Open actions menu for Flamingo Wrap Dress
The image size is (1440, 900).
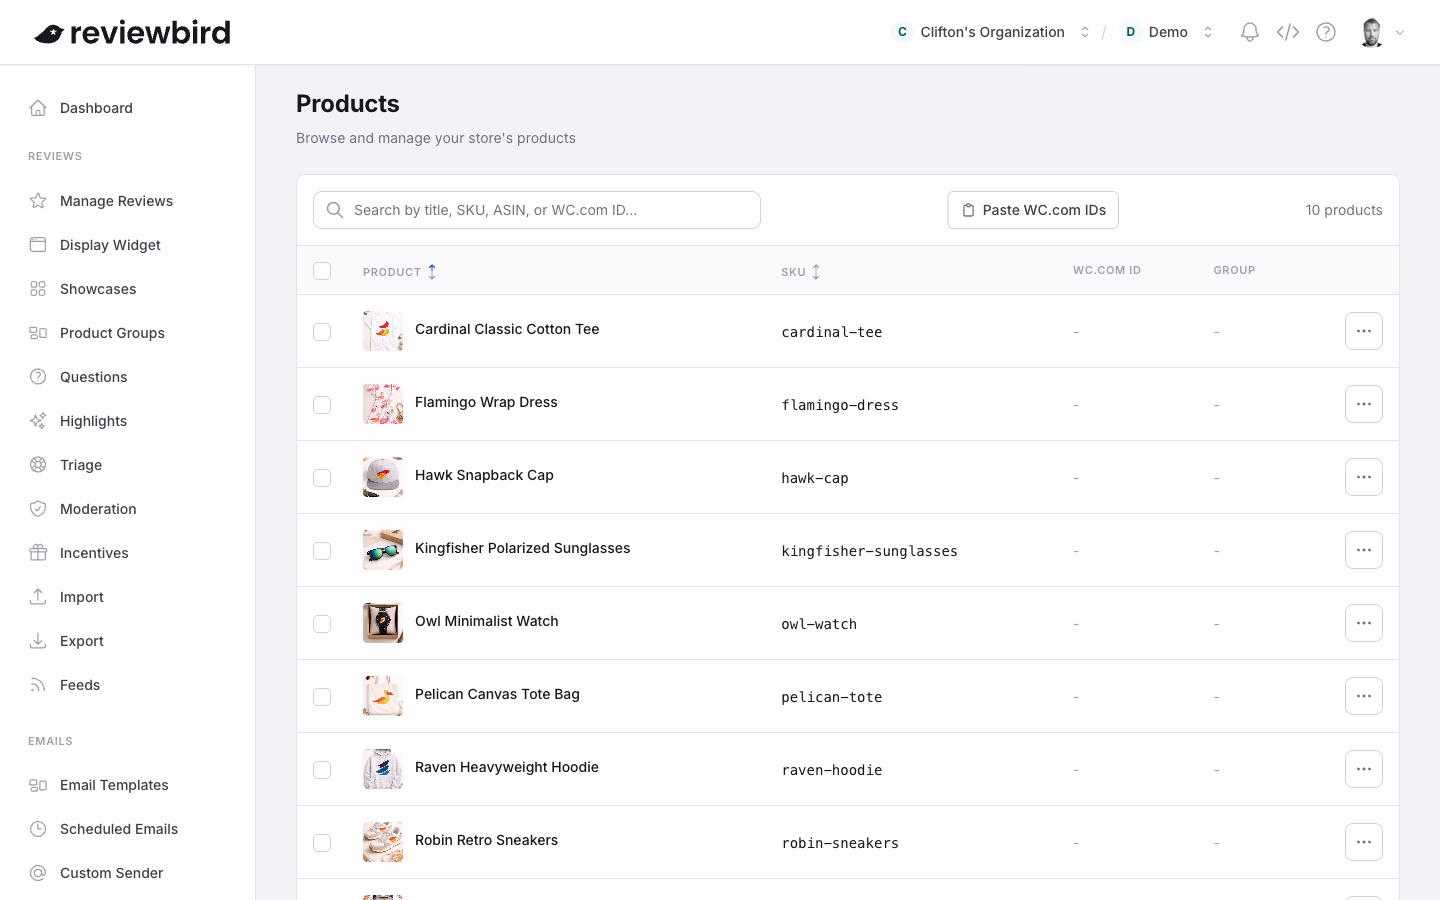coord(1364,404)
